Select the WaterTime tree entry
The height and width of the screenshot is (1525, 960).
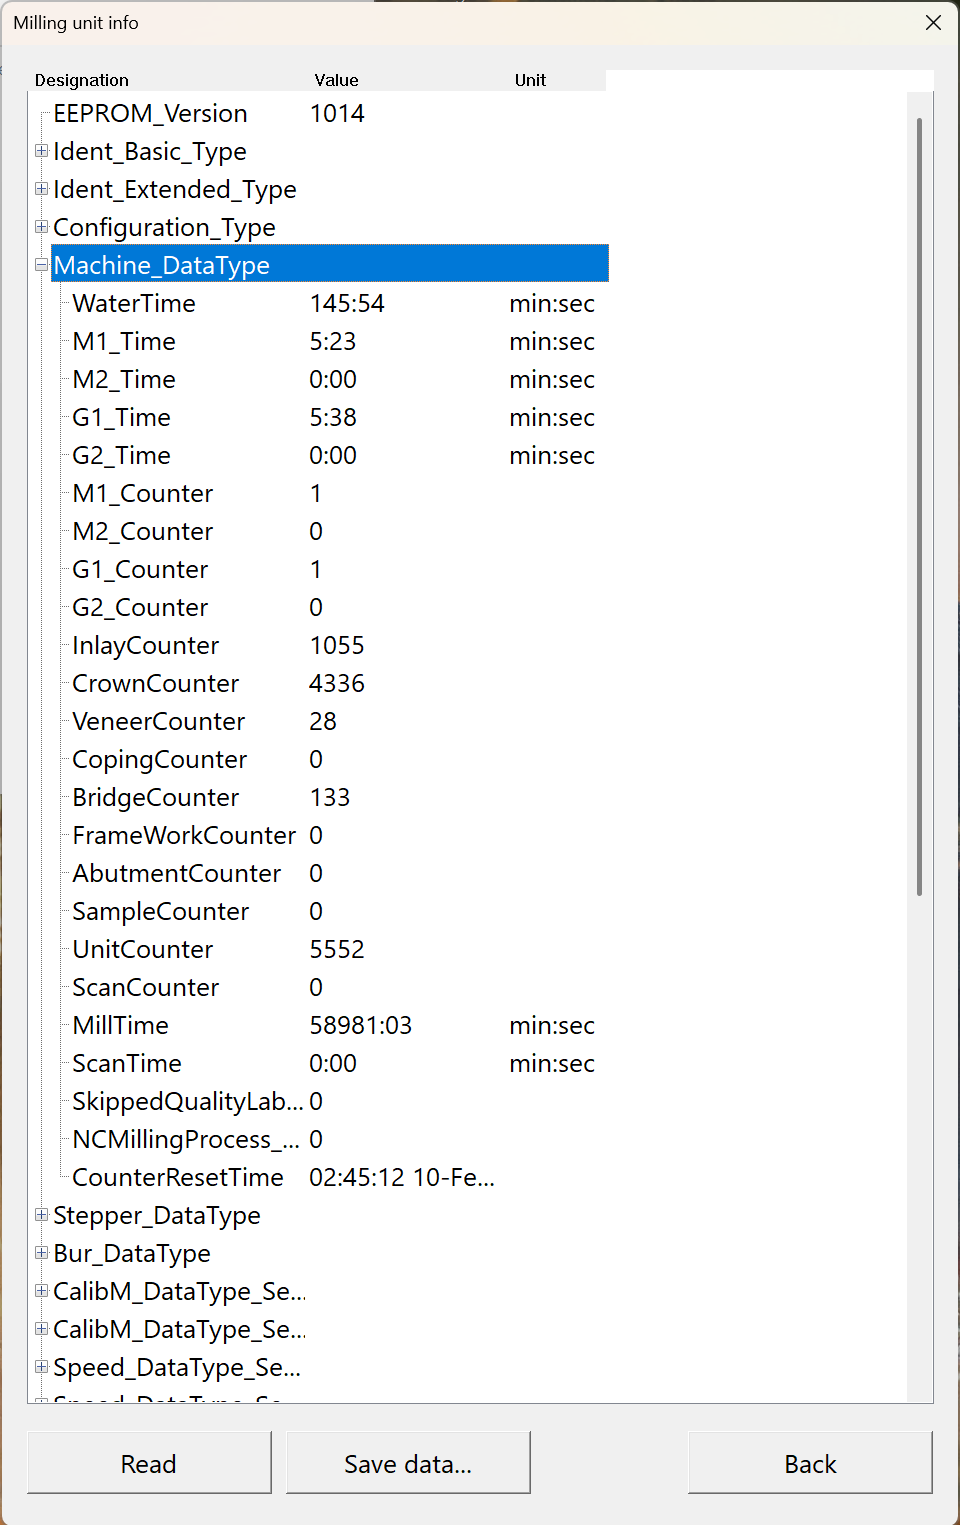pos(133,303)
